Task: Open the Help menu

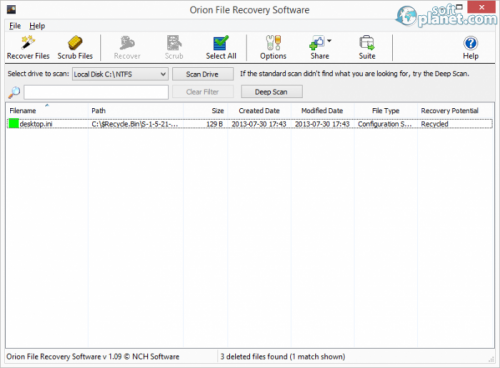Action: click(x=37, y=26)
